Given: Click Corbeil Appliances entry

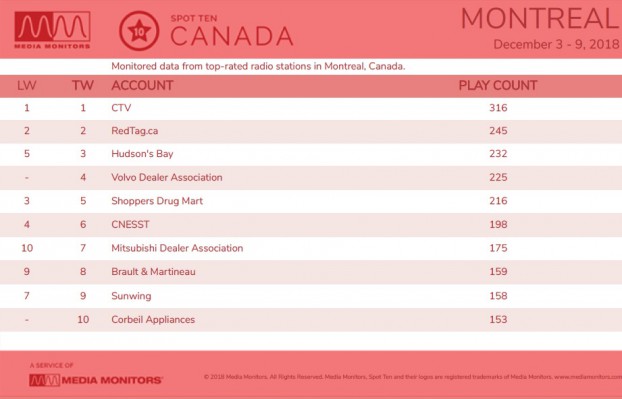Looking at the screenshot, I should pyautogui.click(x=153, y=319).
